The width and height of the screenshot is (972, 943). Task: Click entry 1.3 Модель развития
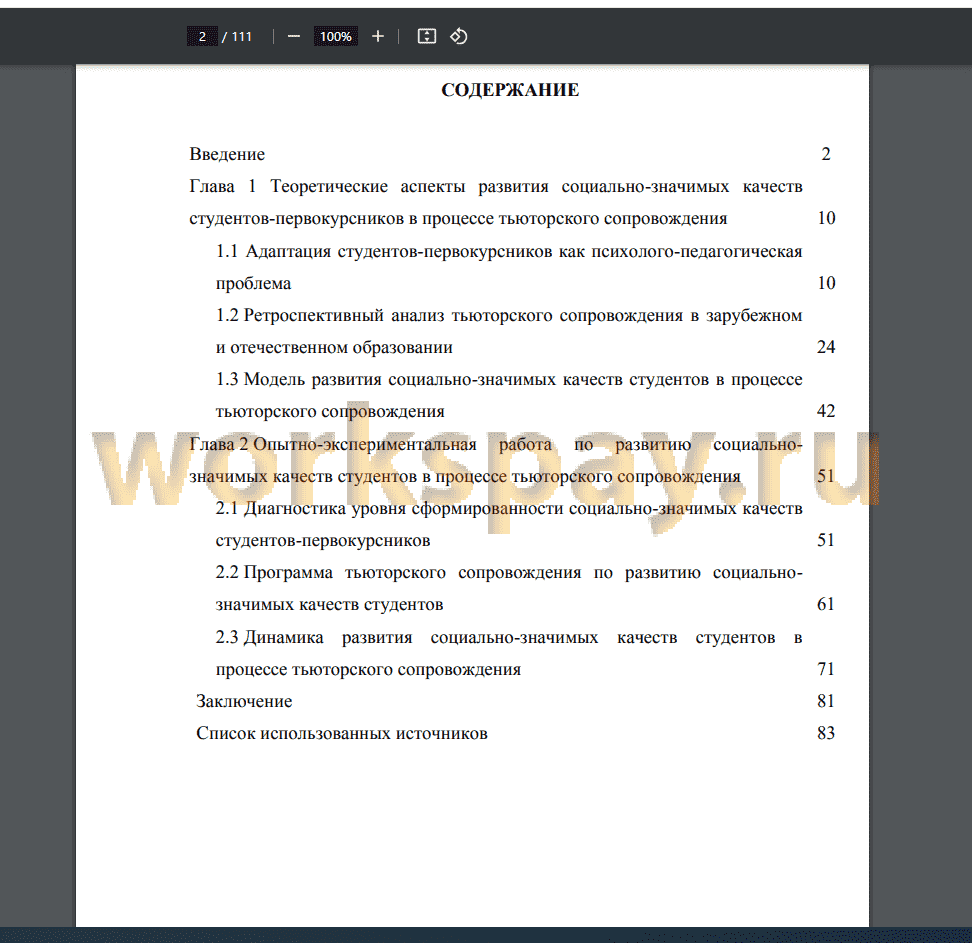[x=509, y=379]
